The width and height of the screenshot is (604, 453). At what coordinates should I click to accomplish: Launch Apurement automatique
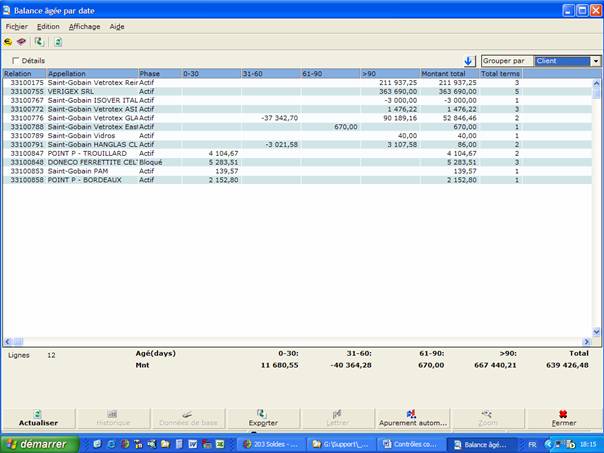(412, 417)
